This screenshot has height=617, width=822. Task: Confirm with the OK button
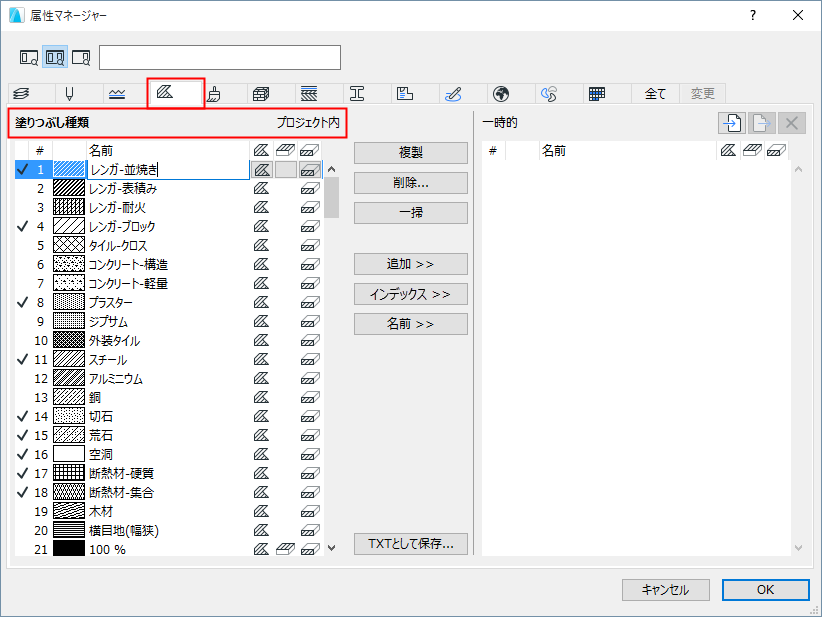point(765,590)
